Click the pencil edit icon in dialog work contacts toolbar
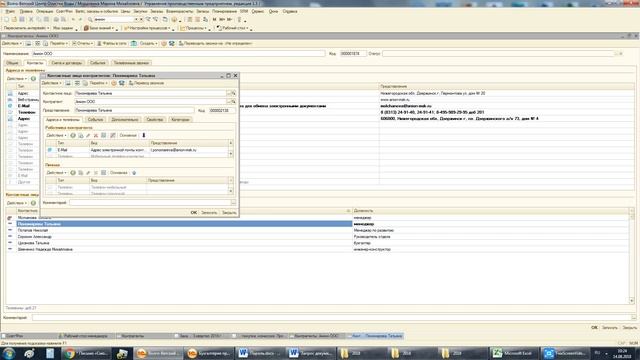Screen dimensions: 640x360 (88, 135)
